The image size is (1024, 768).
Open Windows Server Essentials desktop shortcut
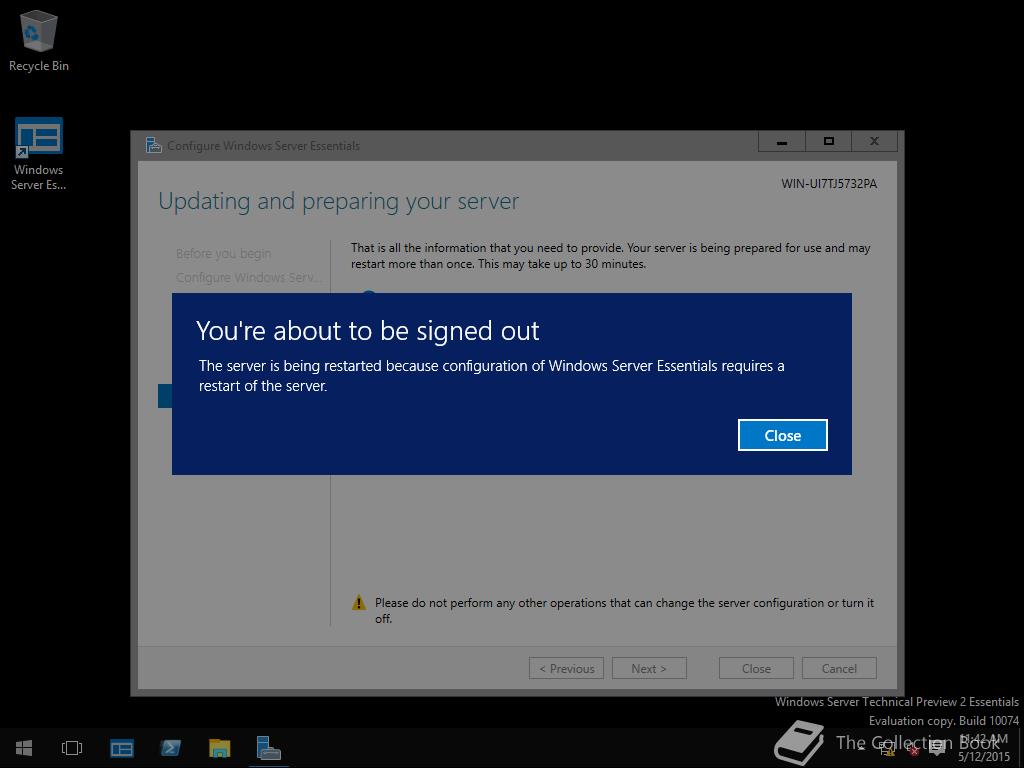[x=39, y=154]
